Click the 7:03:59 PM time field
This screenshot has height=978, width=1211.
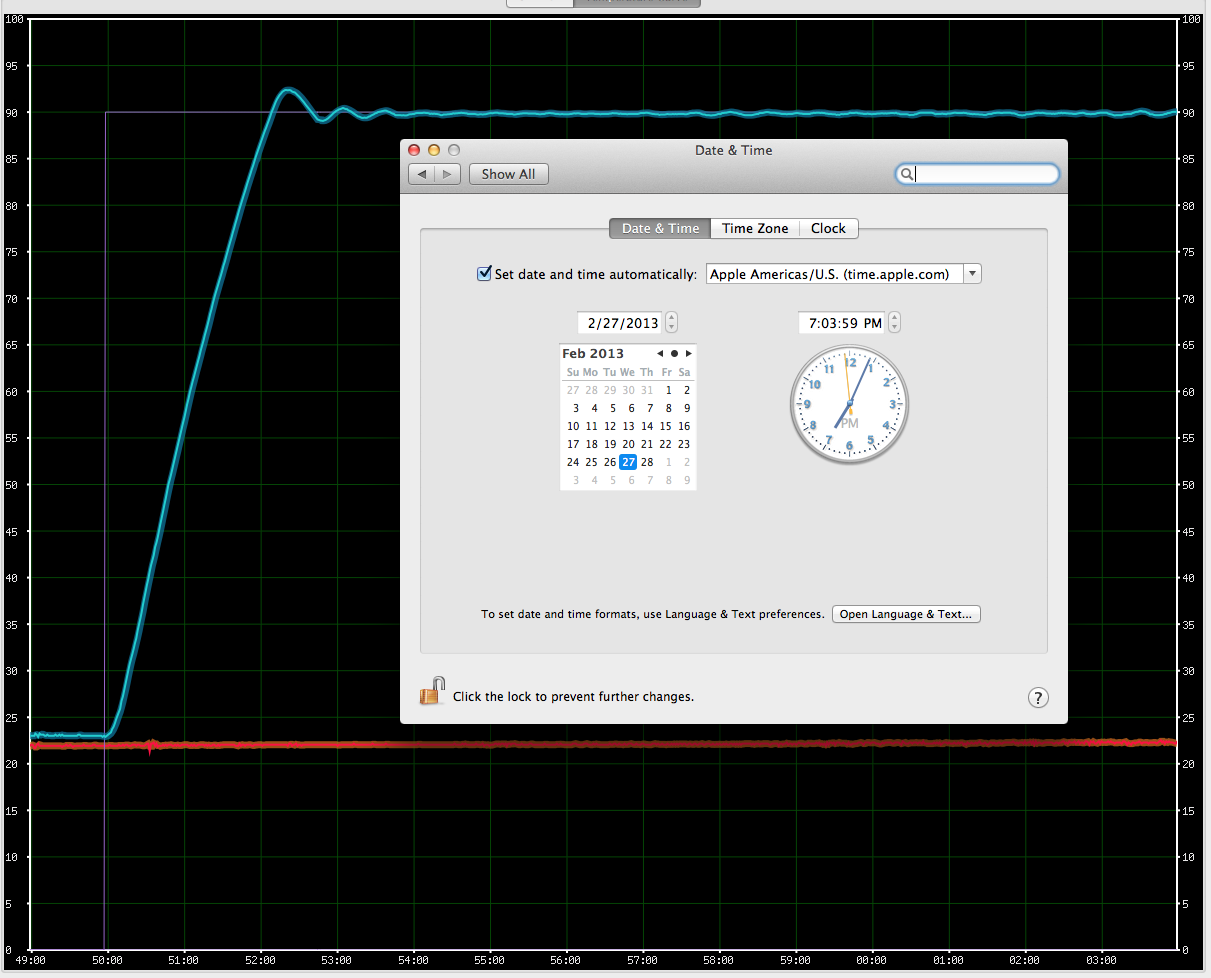tap(844, 323)
